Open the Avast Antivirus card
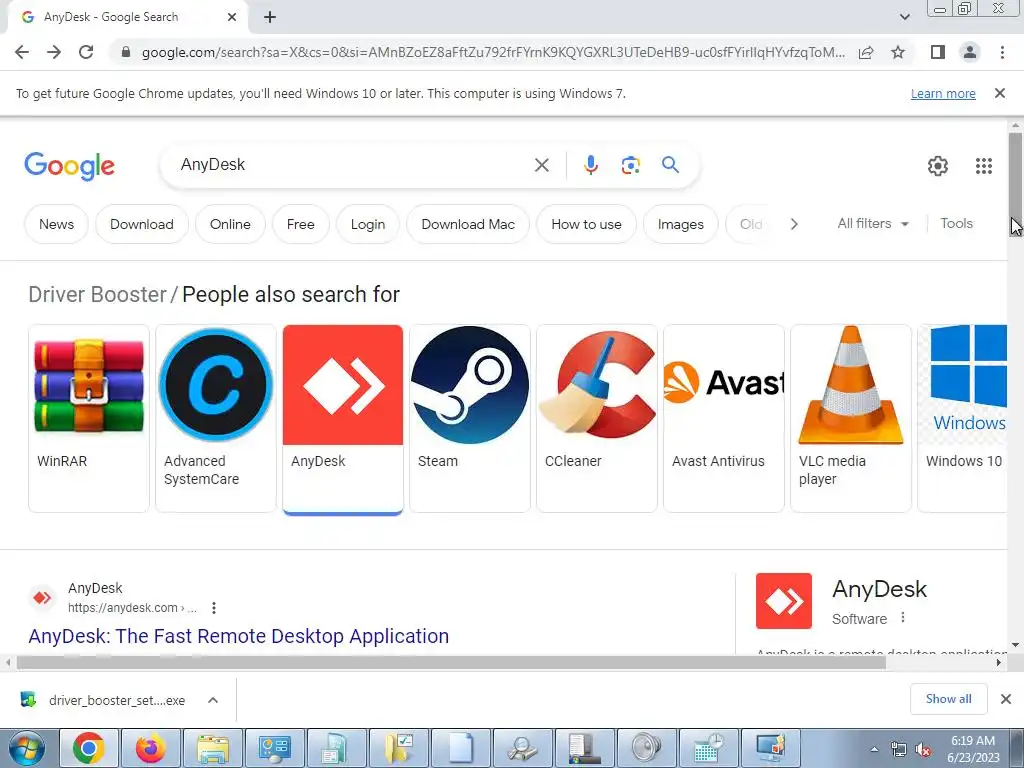 tap(724, 418)
